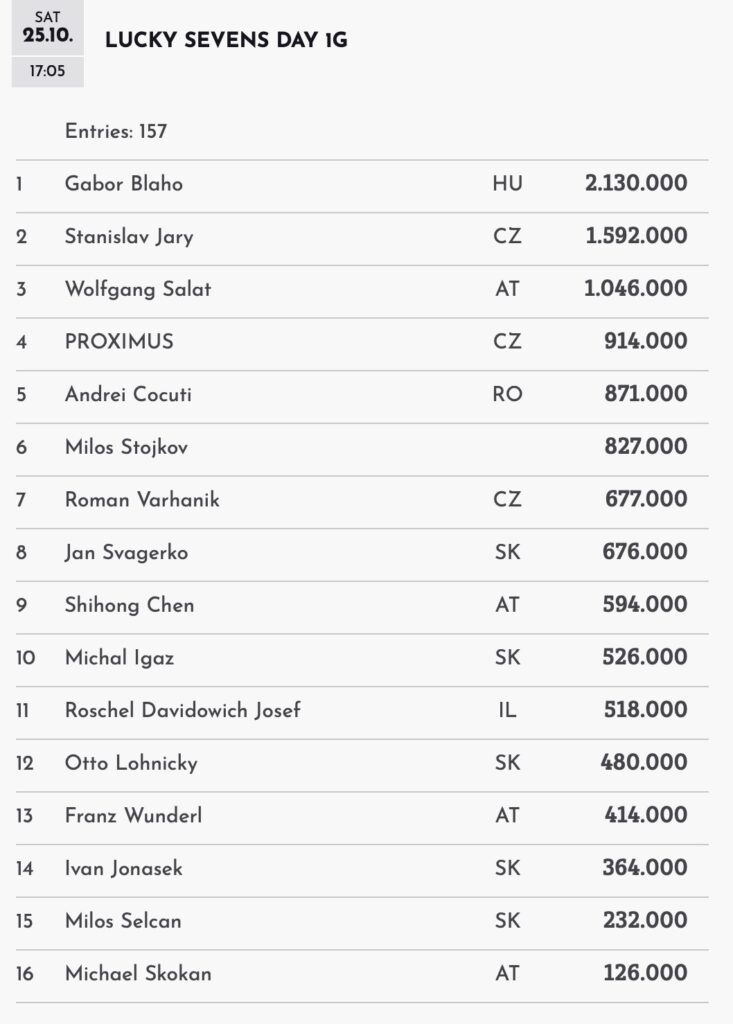Select Michael Skokan at rank 16
733x1024 pixels.
click(x=138, y=973)
